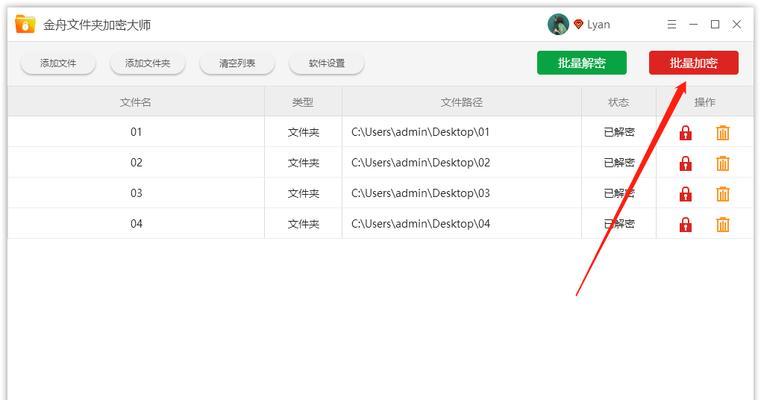
Task: Click the 操作 column header
Action: tap(705, 102)
